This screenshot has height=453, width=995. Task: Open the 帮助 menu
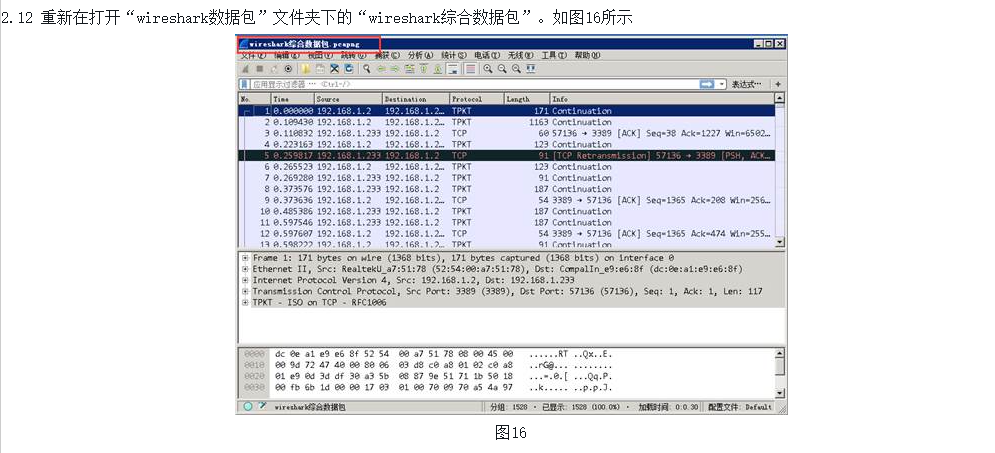point(587,55)
